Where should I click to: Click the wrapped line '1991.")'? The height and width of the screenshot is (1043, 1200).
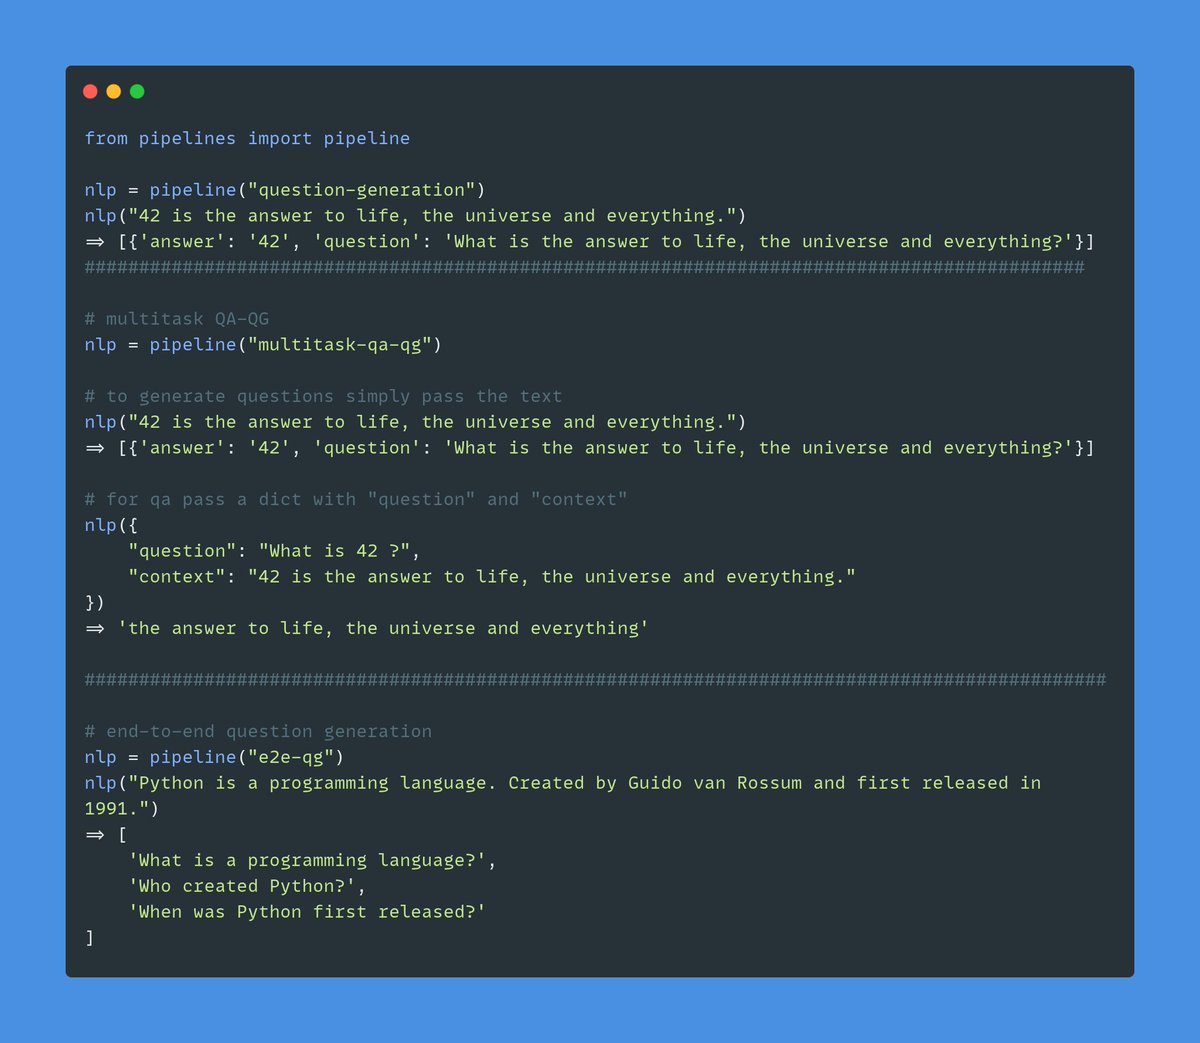[x=122, y=809]
